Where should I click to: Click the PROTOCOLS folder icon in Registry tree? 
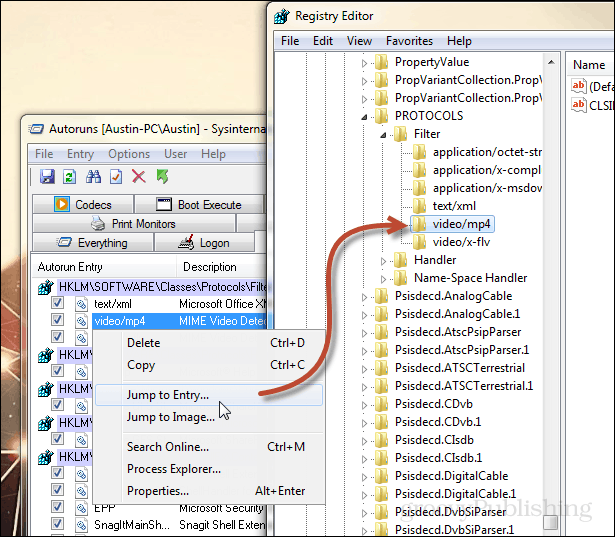[x=381, y=116]
